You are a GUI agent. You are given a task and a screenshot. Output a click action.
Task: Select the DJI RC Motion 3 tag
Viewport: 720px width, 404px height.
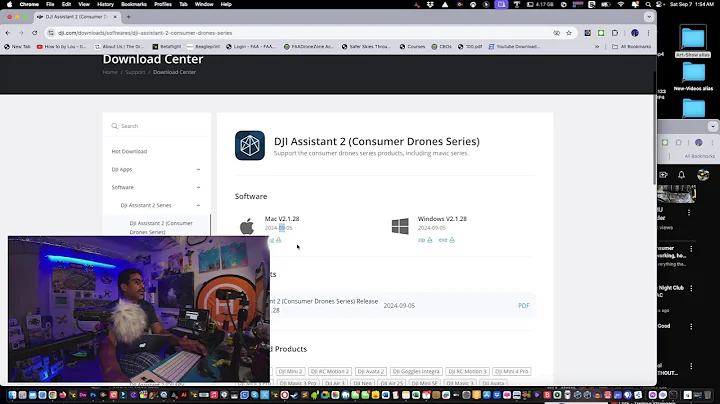point(467,371)
